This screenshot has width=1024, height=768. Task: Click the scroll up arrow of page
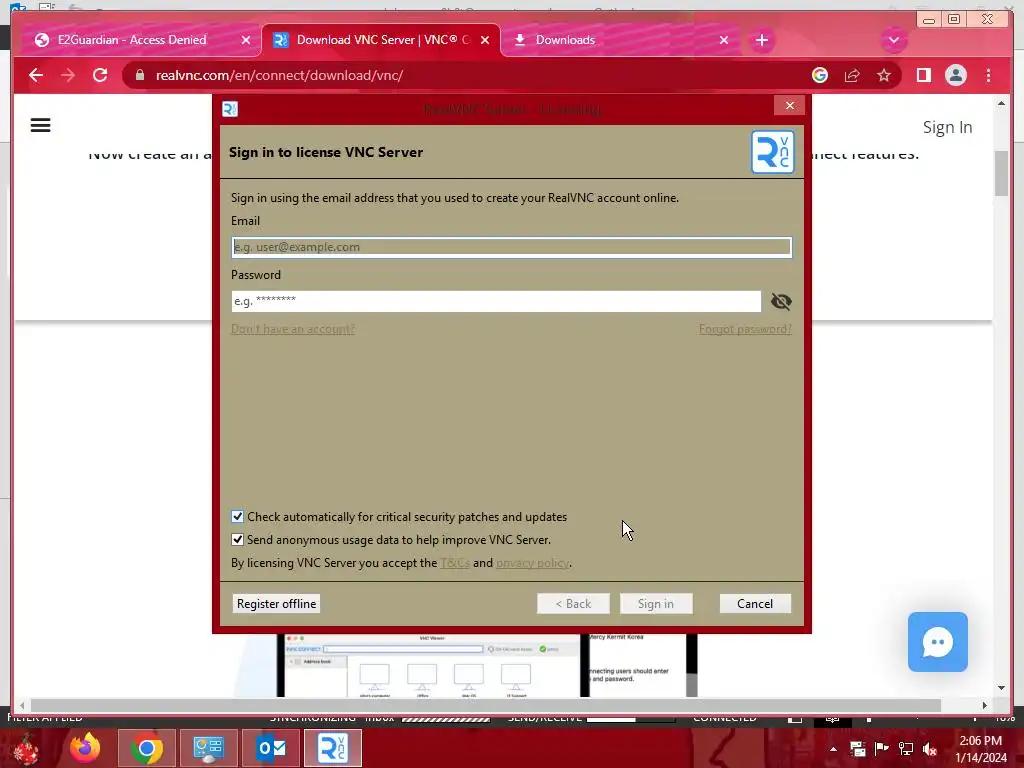(x=1001, y=103)
